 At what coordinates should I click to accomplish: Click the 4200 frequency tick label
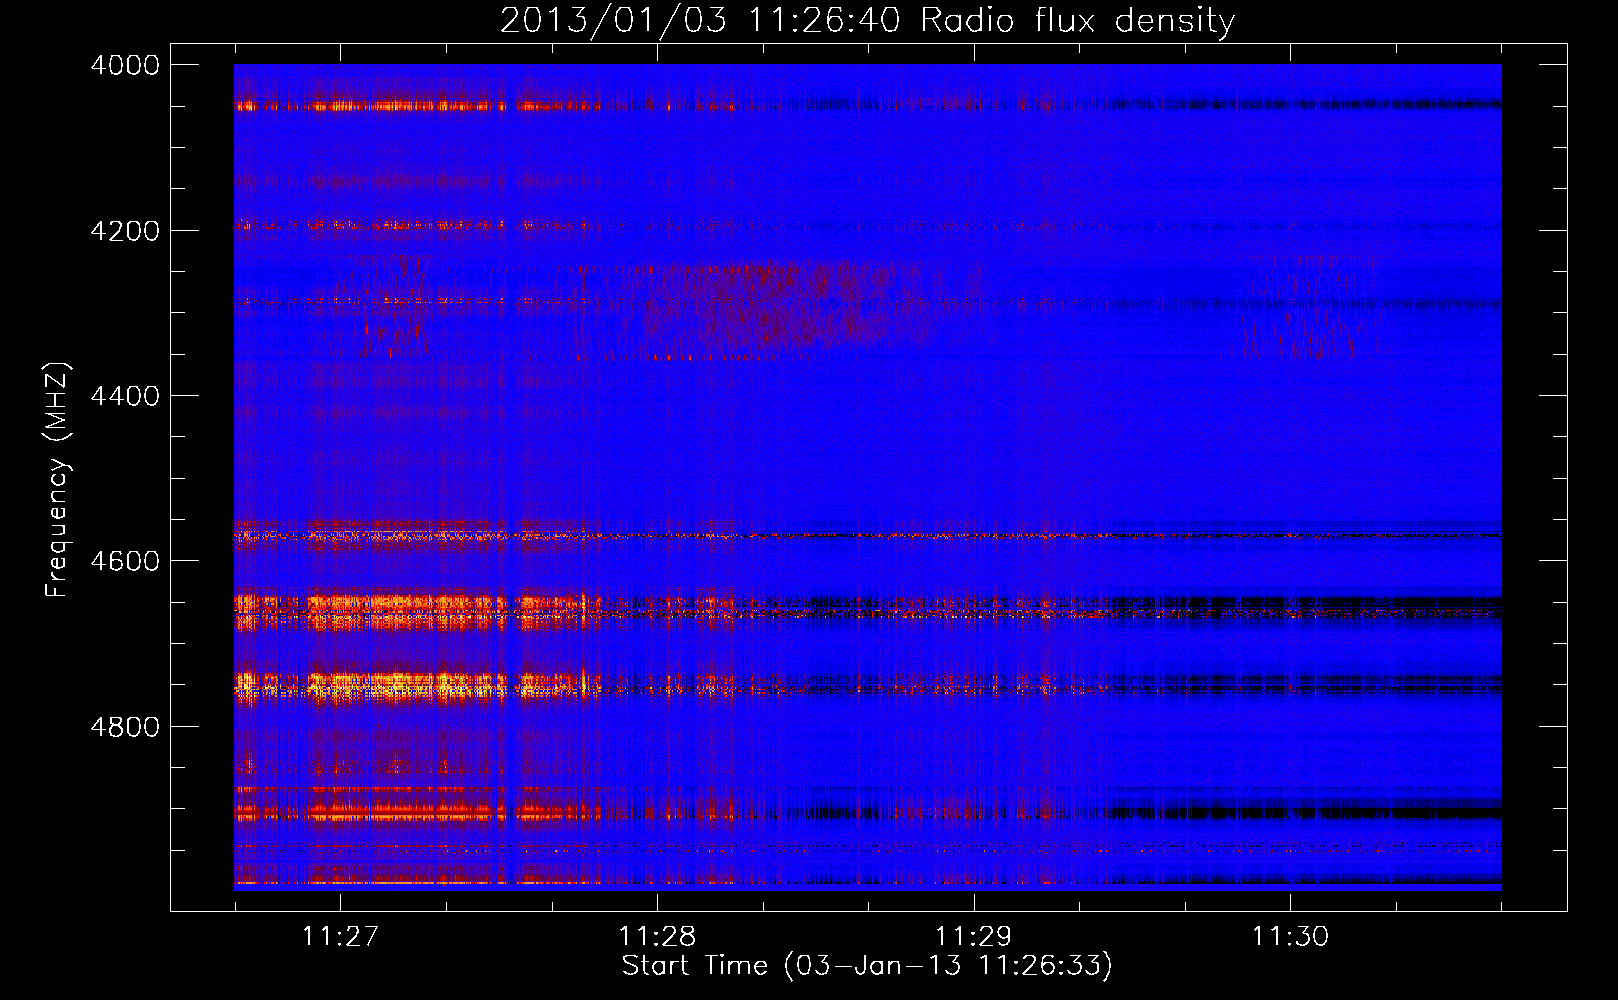[125, 231]
